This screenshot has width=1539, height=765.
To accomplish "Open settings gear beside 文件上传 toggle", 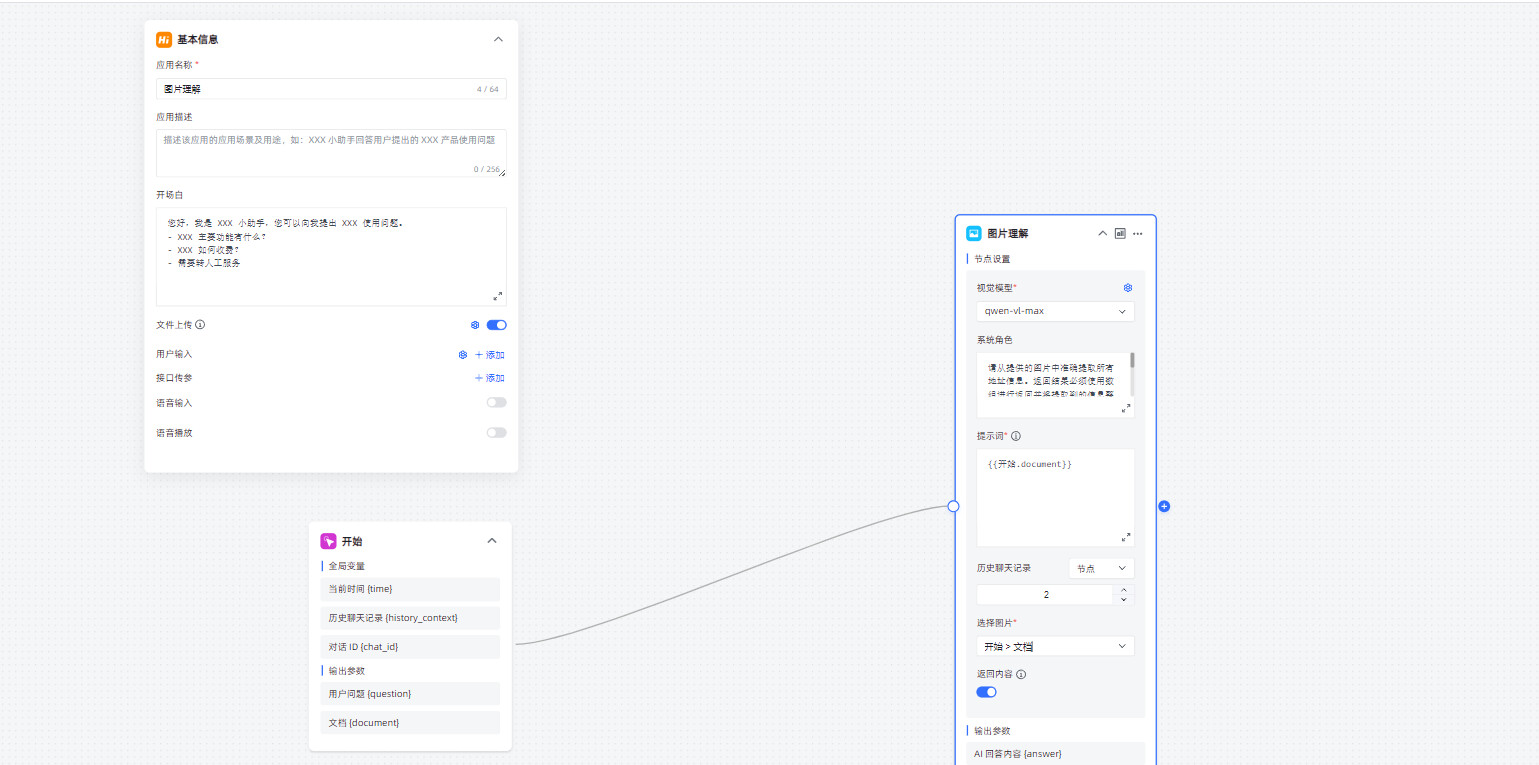I will point(475,325).
